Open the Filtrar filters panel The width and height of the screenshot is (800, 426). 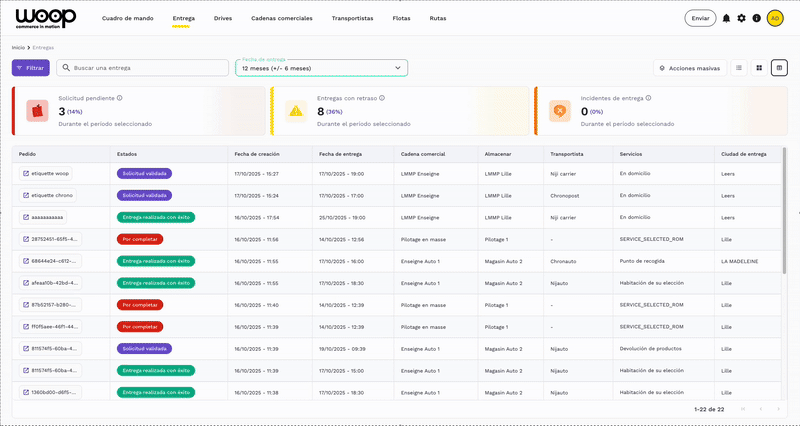click(31, 68)
